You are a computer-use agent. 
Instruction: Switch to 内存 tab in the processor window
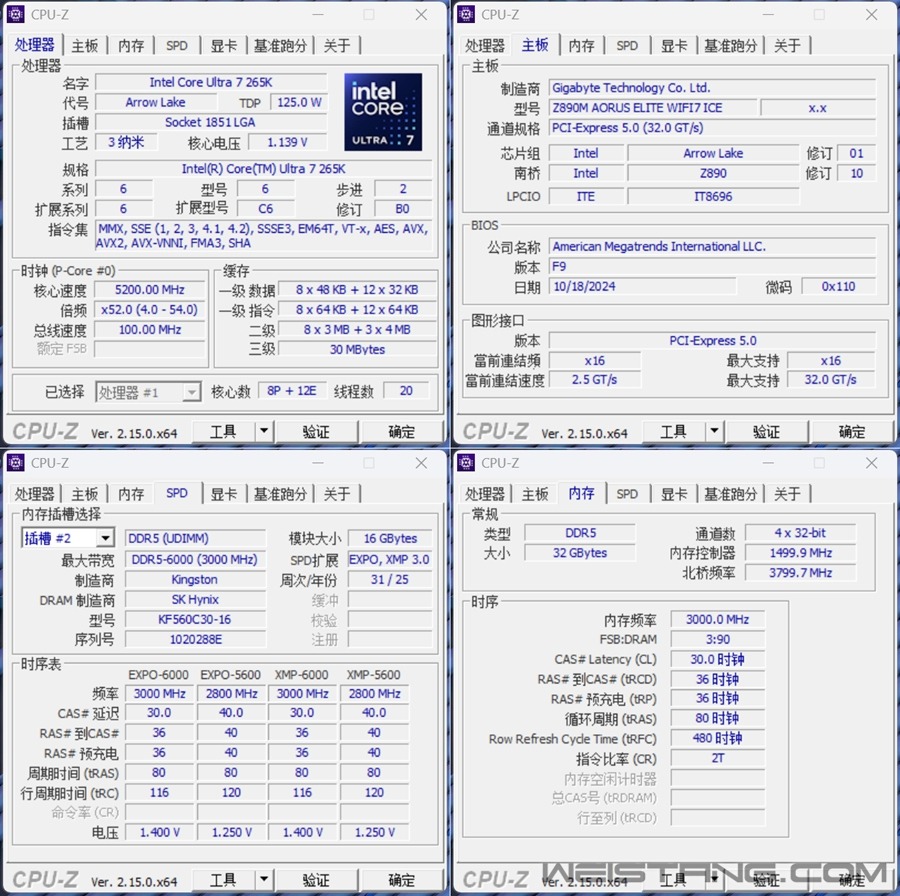coord(131,45)
